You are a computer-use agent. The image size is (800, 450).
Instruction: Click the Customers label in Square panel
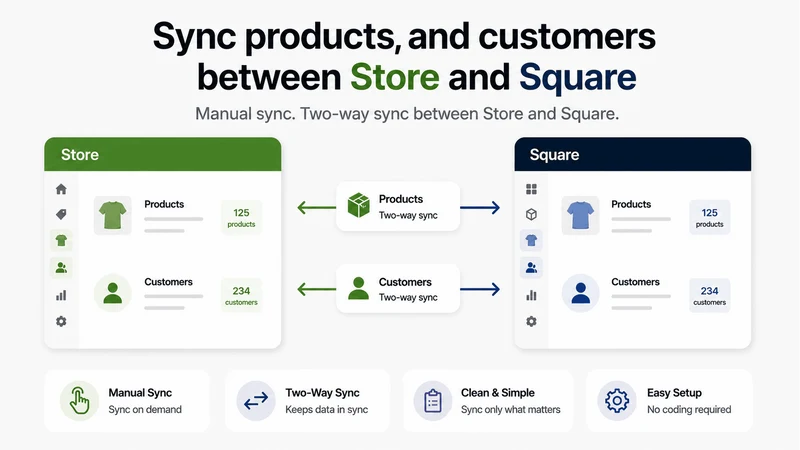[635, 282]
